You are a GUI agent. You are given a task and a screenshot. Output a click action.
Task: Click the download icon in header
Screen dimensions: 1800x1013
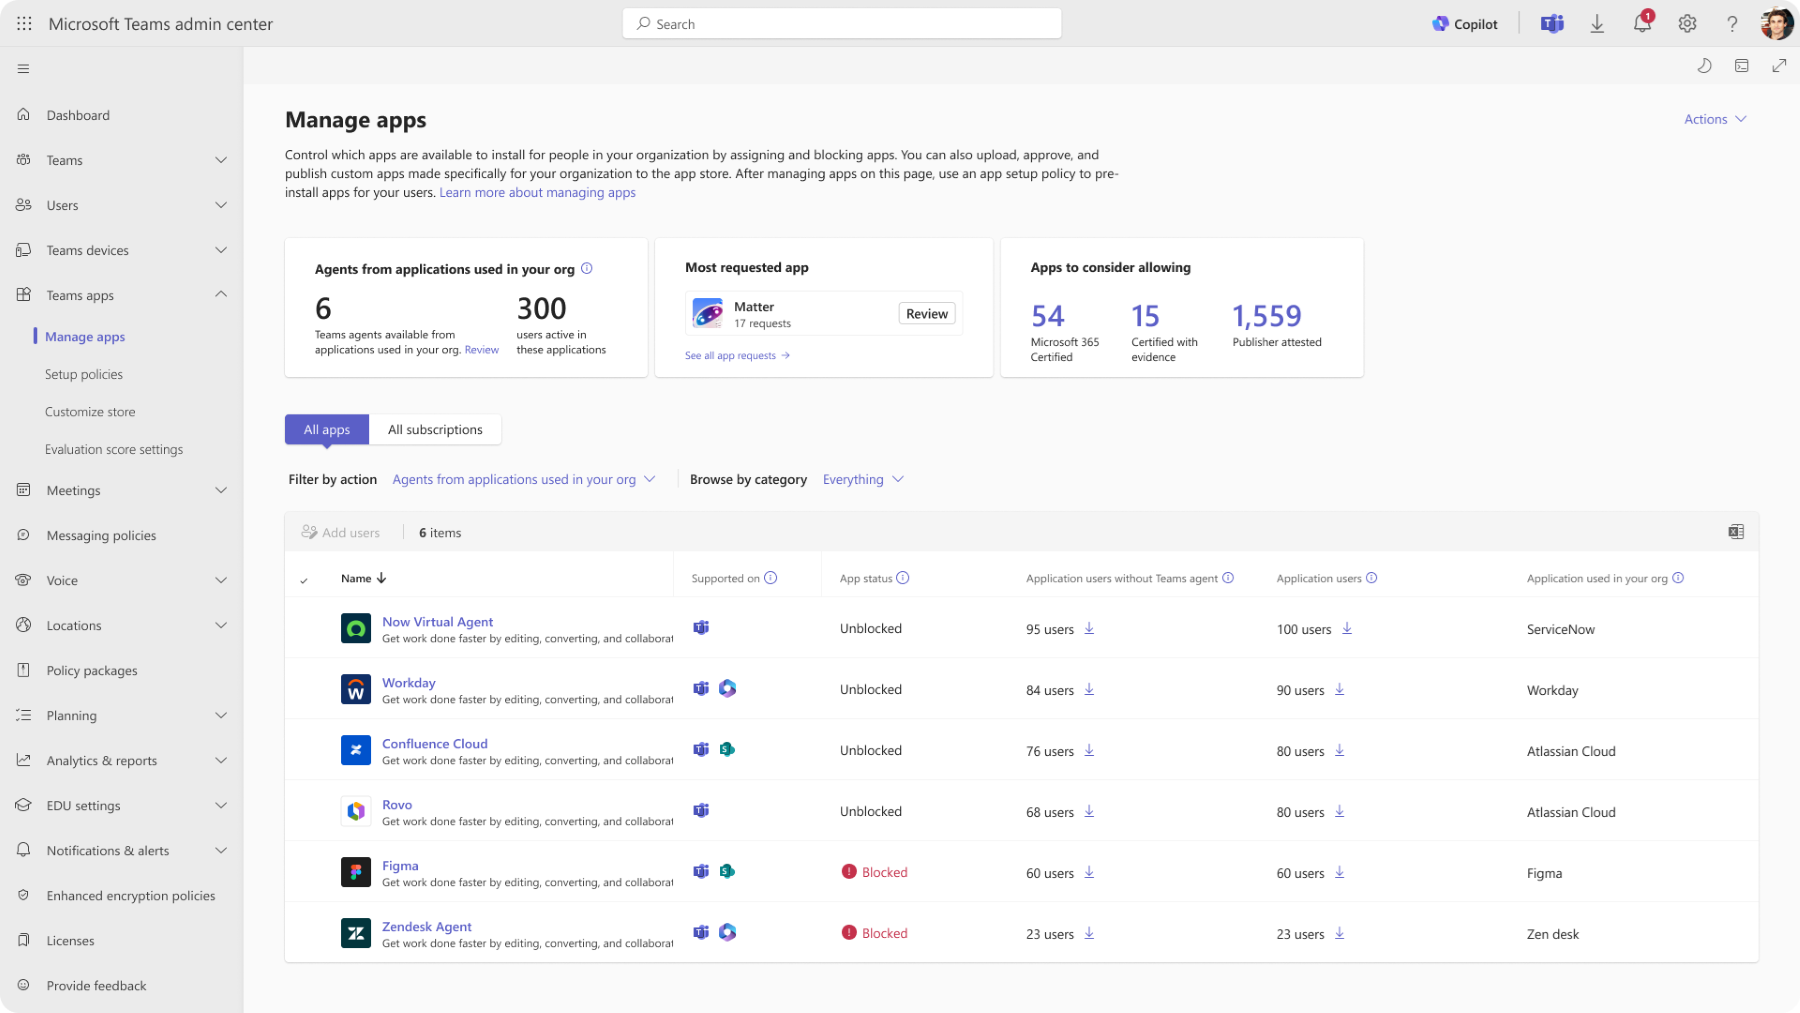click(x=1597, y=24)
